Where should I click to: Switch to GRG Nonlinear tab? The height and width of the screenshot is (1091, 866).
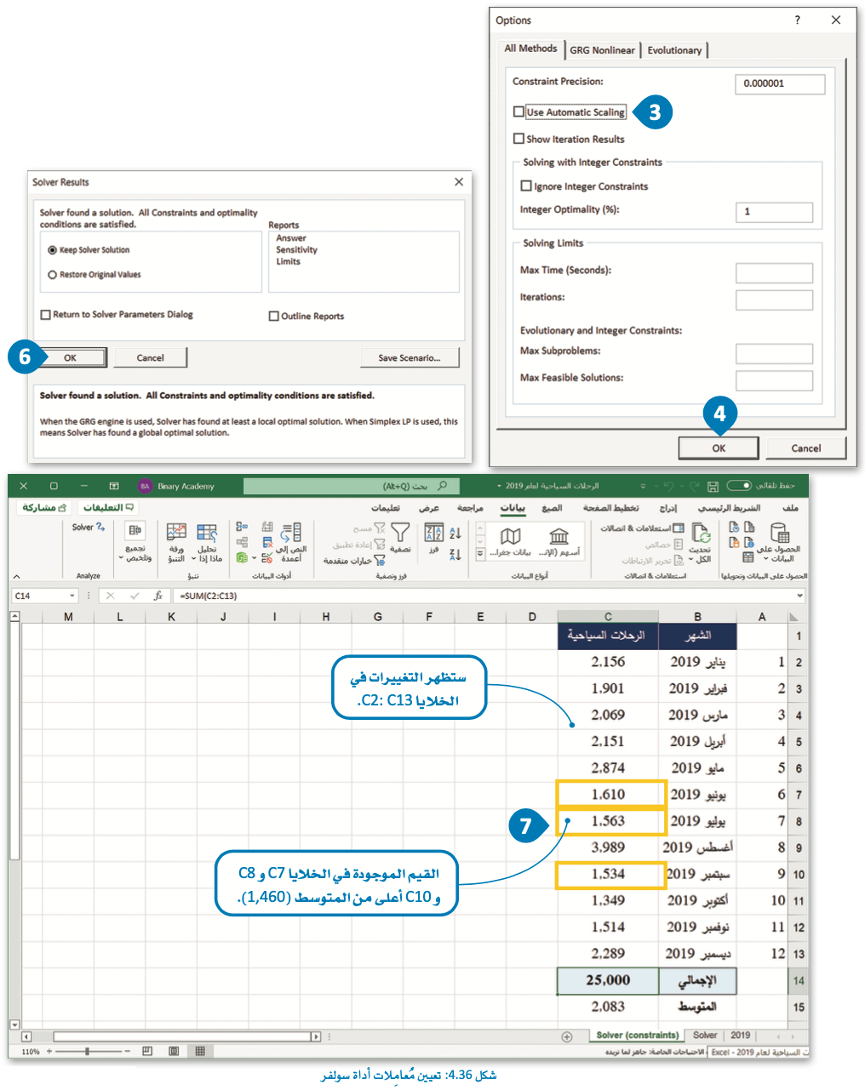(x=602, y=50)
